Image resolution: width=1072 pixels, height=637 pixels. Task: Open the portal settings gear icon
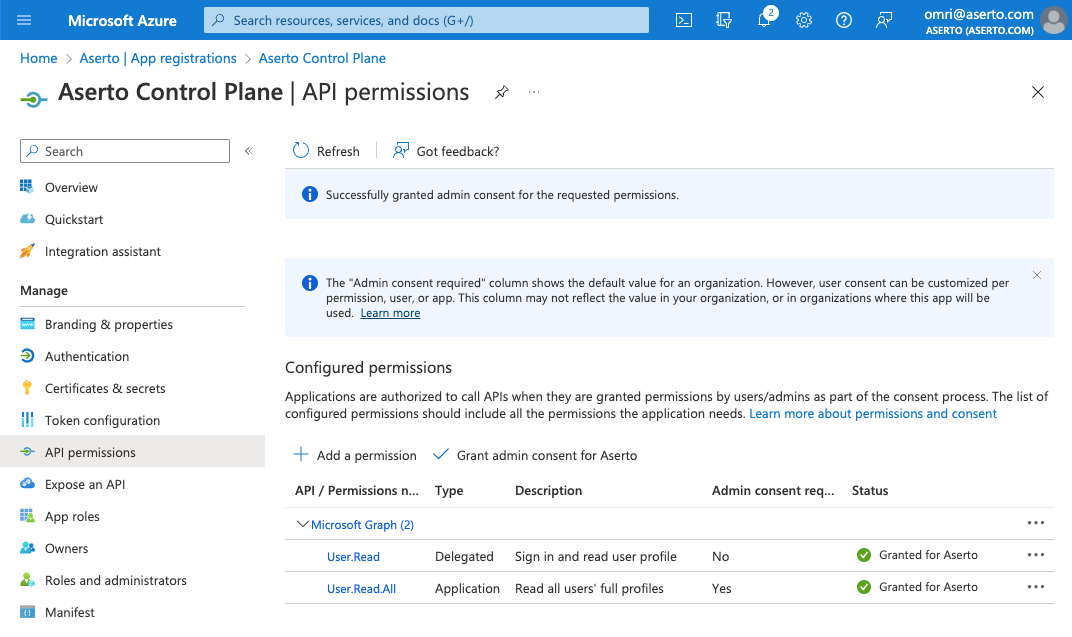[804, 20]
